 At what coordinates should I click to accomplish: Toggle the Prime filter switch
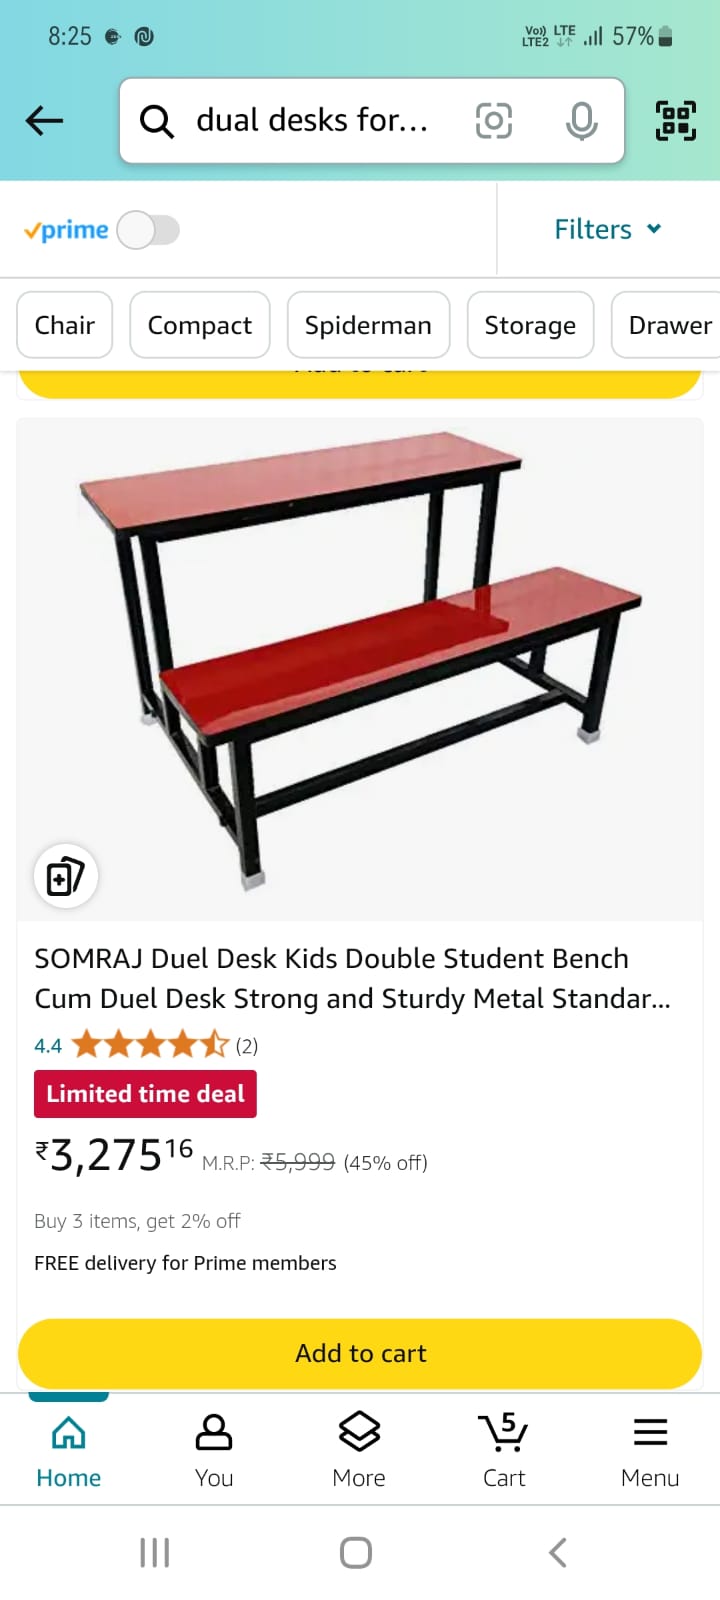pyautogui.click(x=148, y=230)
